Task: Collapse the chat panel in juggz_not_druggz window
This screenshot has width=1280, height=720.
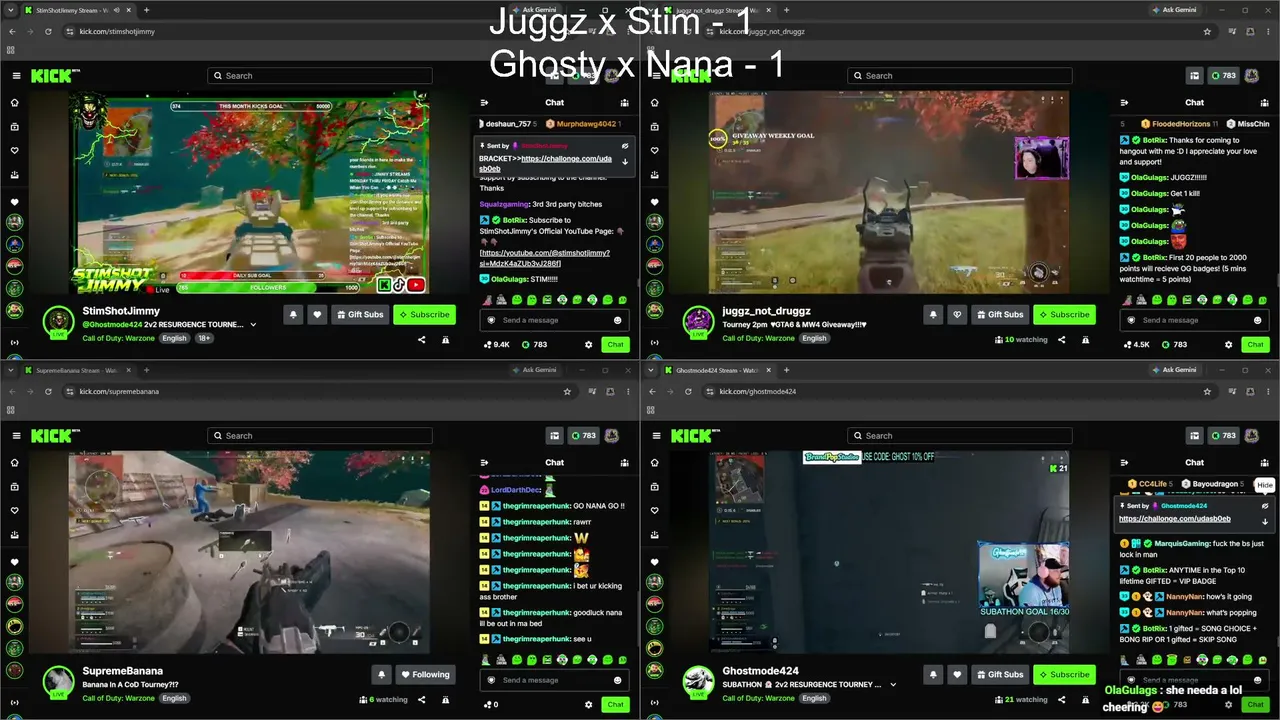Action: pyautogui.click(x=1124, y=102)
